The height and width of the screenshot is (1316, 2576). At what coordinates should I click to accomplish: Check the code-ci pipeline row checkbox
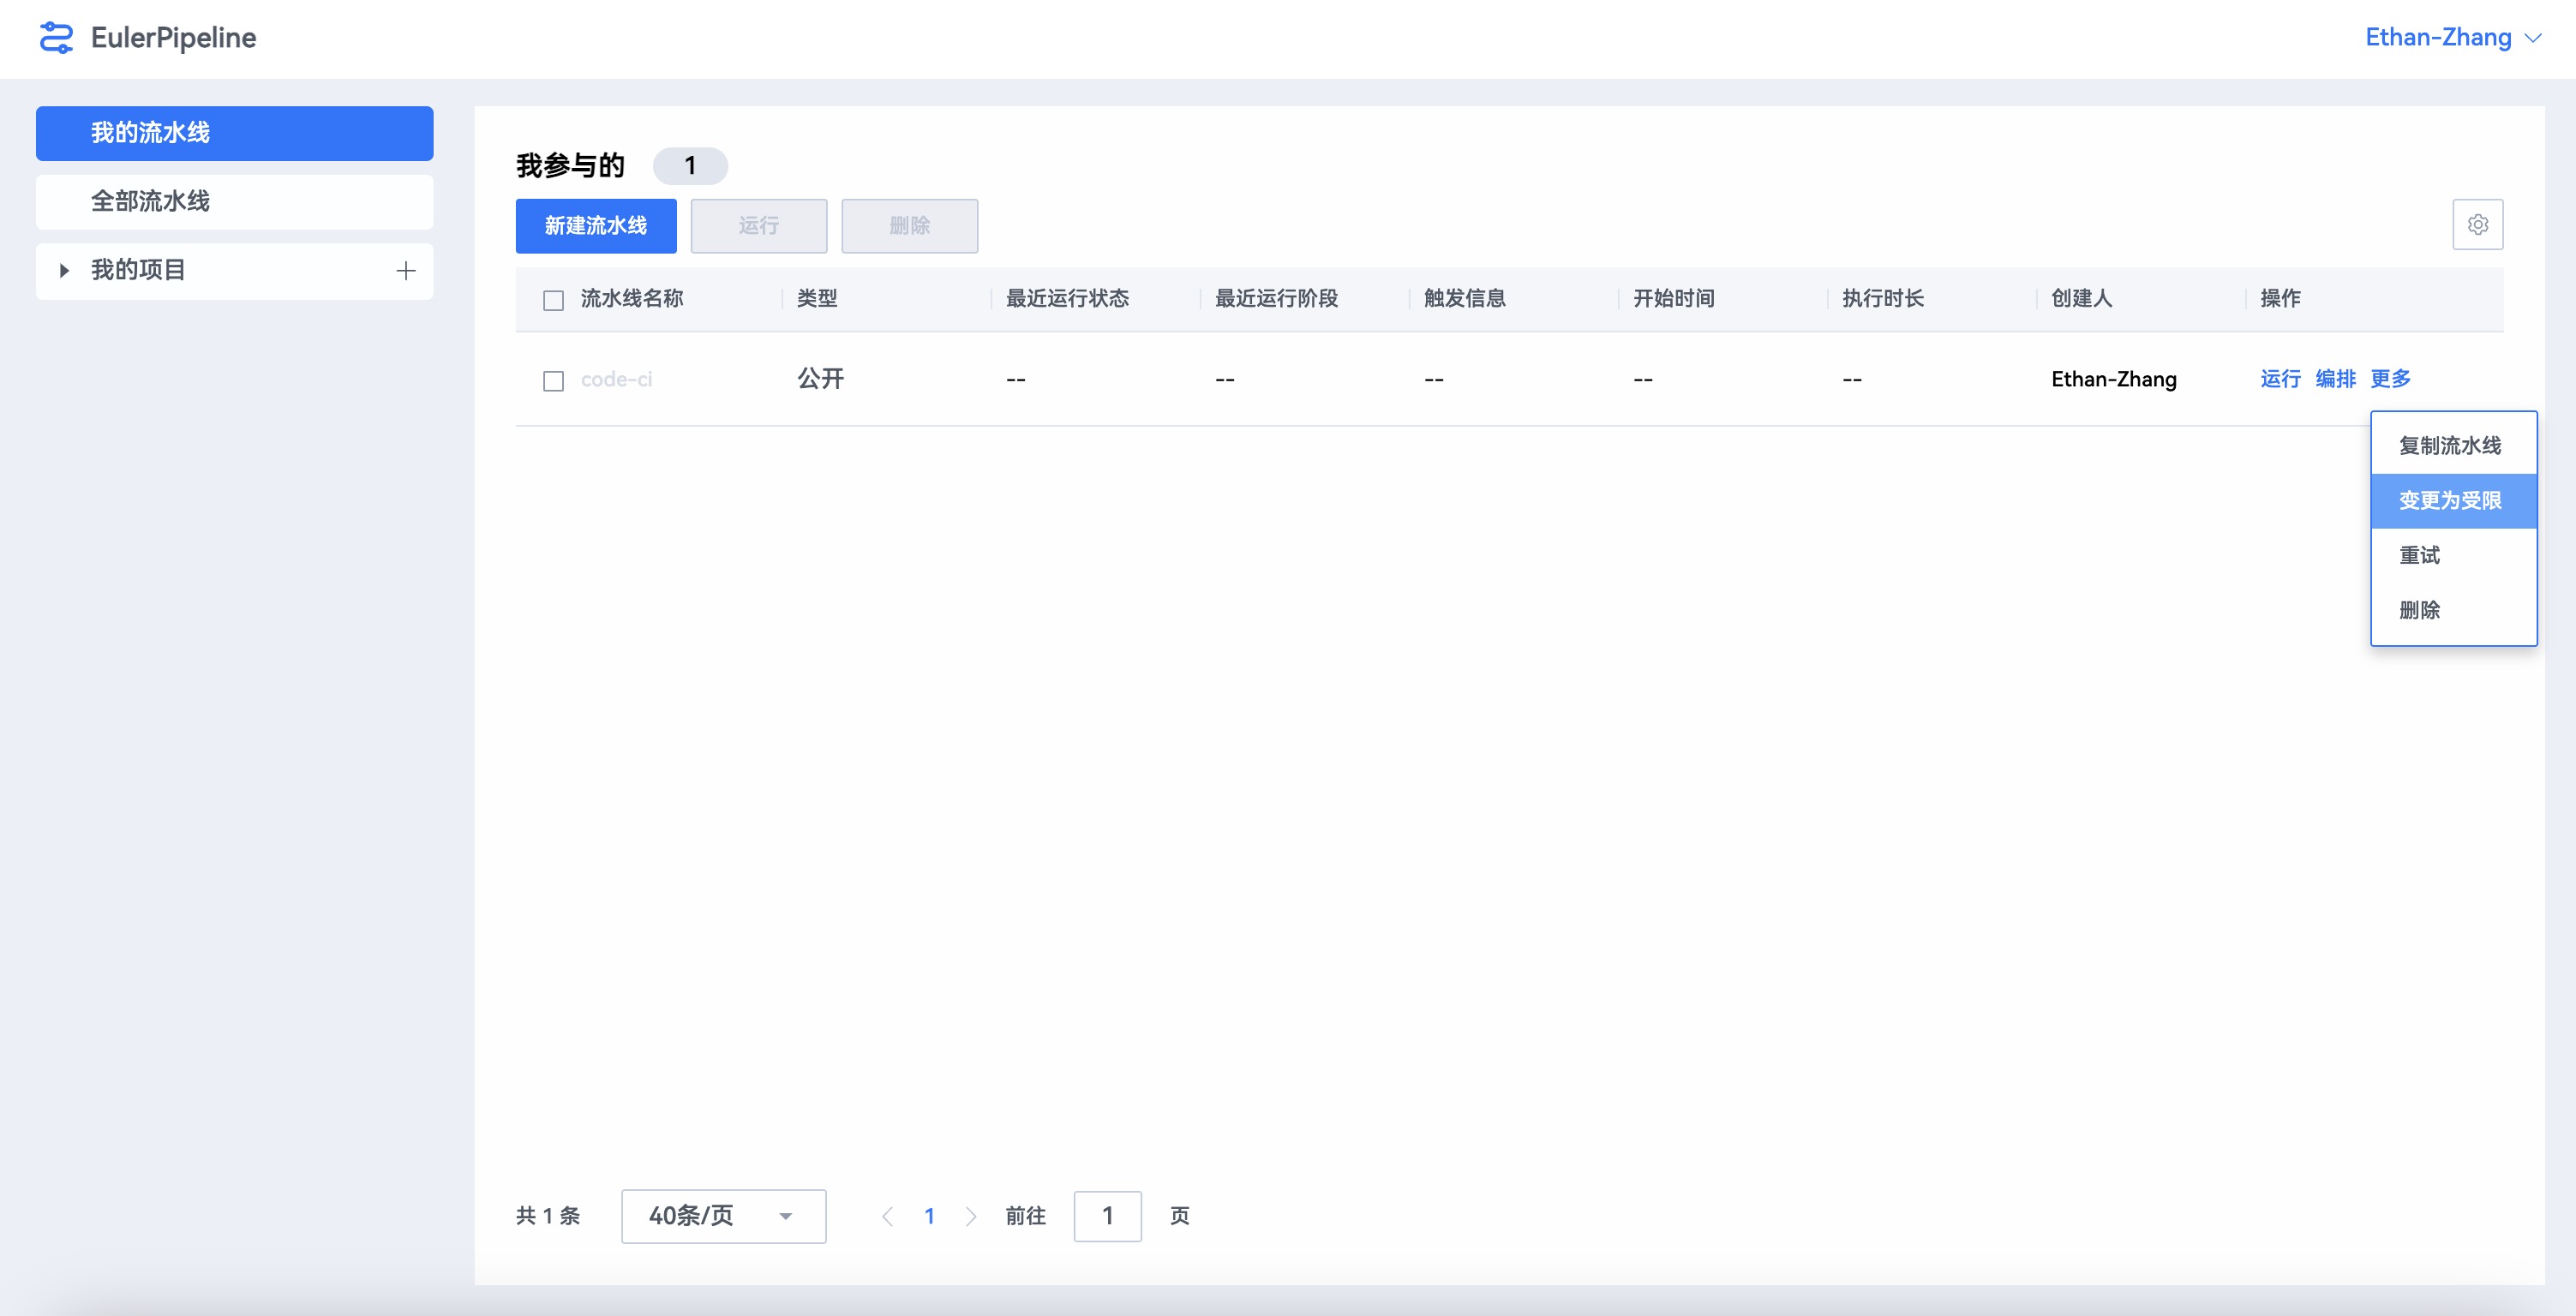553,381
